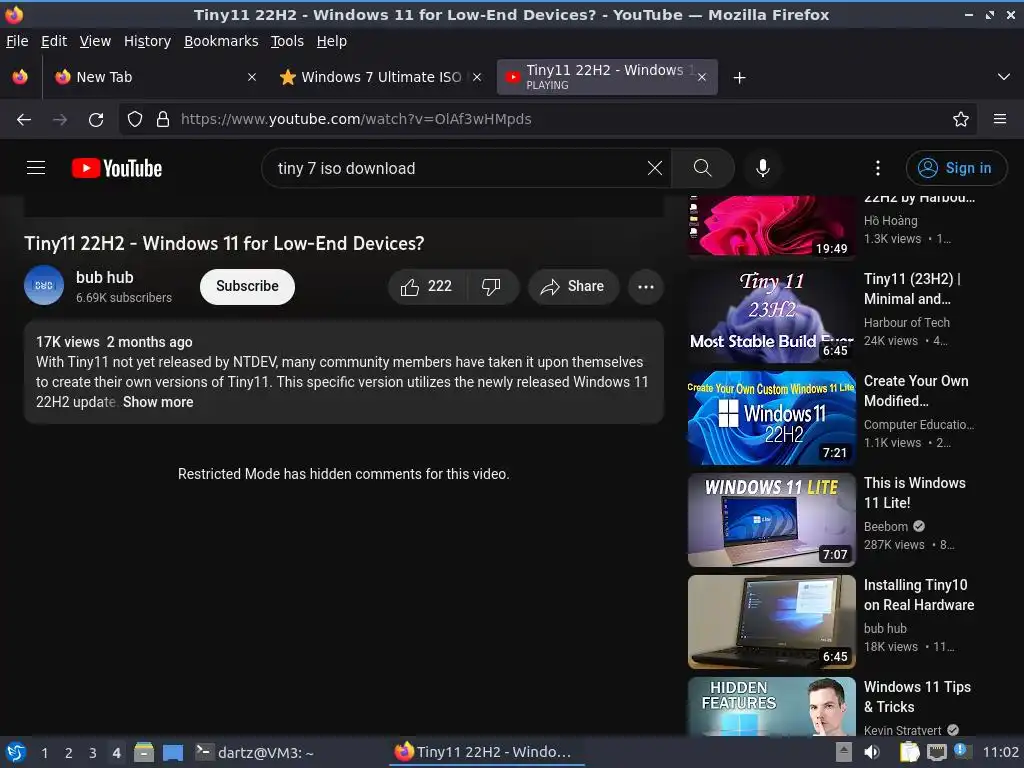Open the Edit menu

54,41
